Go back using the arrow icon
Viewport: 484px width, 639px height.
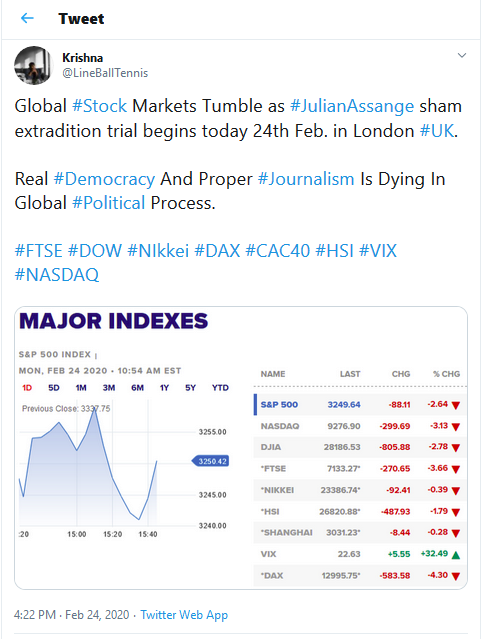point(27,18)
